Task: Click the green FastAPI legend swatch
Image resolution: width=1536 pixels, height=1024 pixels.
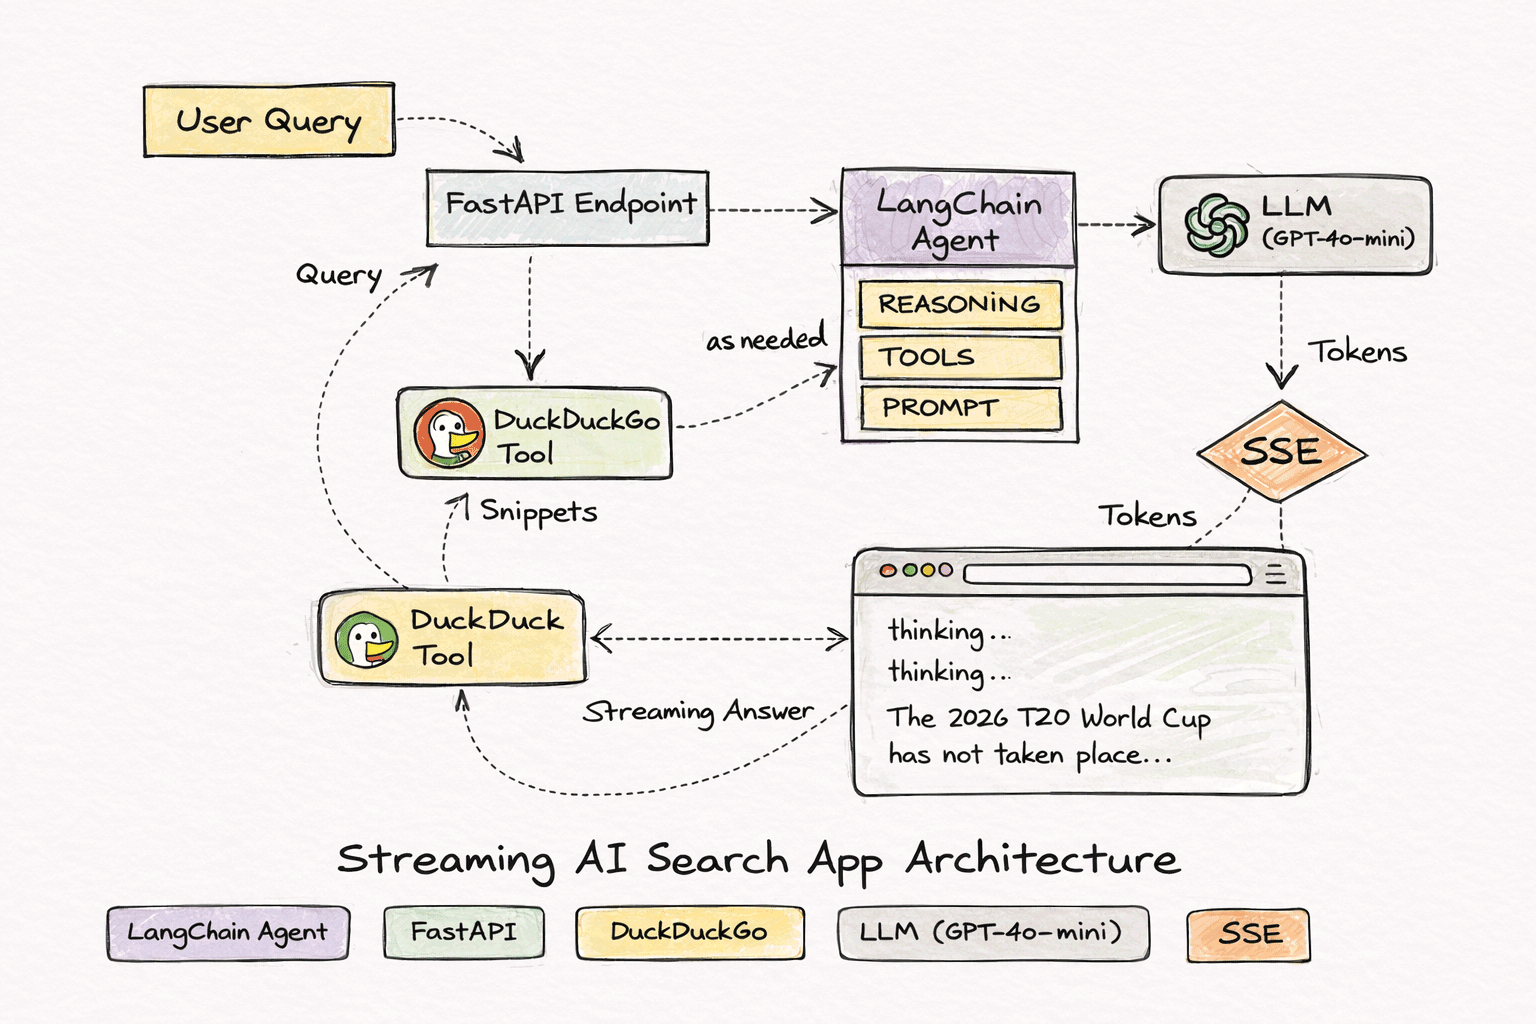Action: coord(464,932)
